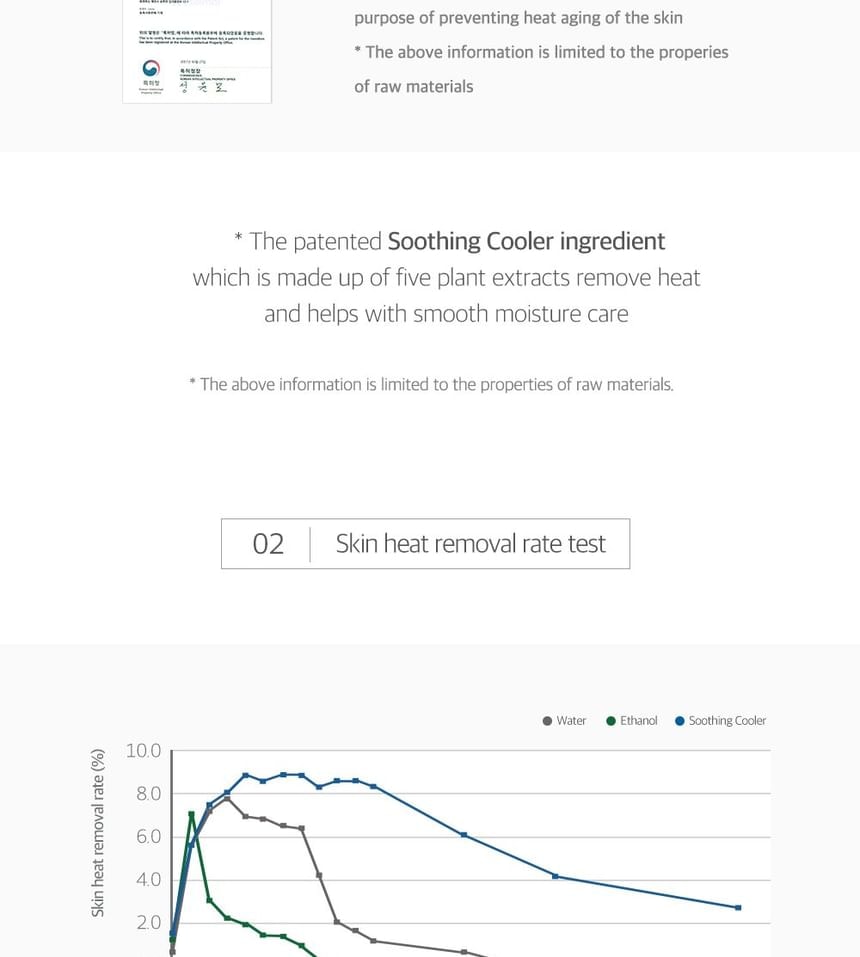Click the Soothing Cooler point on 6.0 gridline
This screenshot has width=860, height=957.
point(464,834)
